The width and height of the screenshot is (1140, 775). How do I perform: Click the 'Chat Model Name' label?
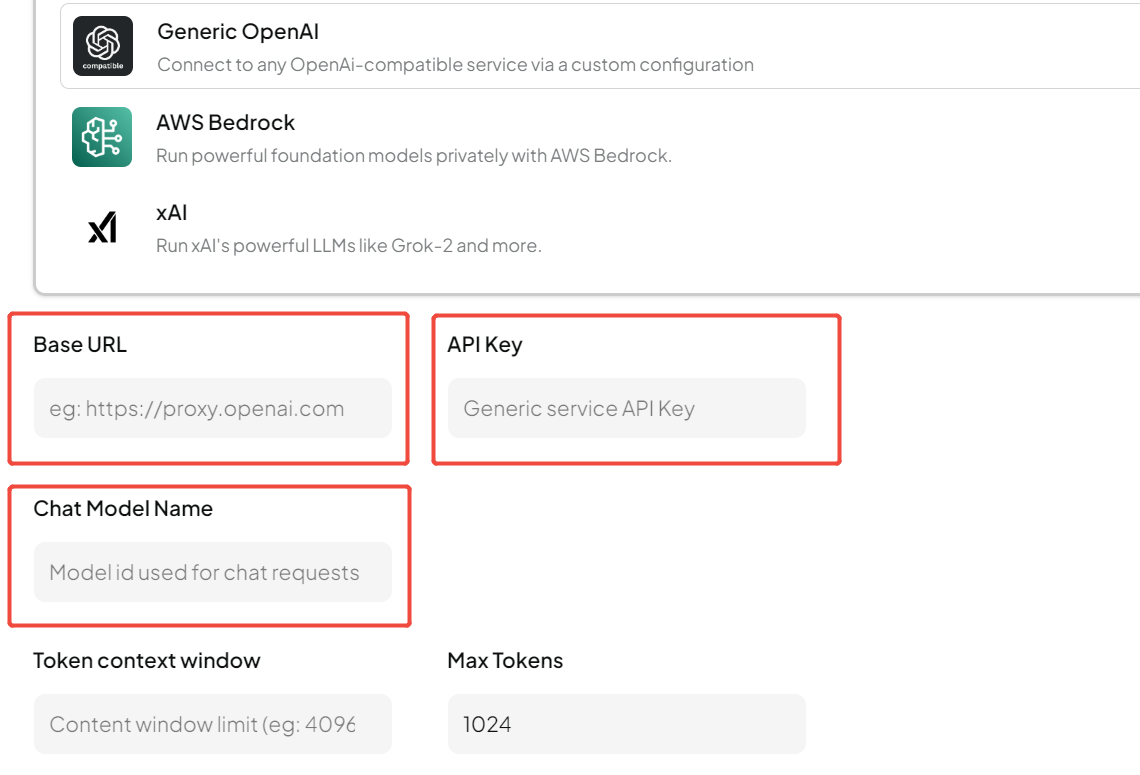coord(123,509)
